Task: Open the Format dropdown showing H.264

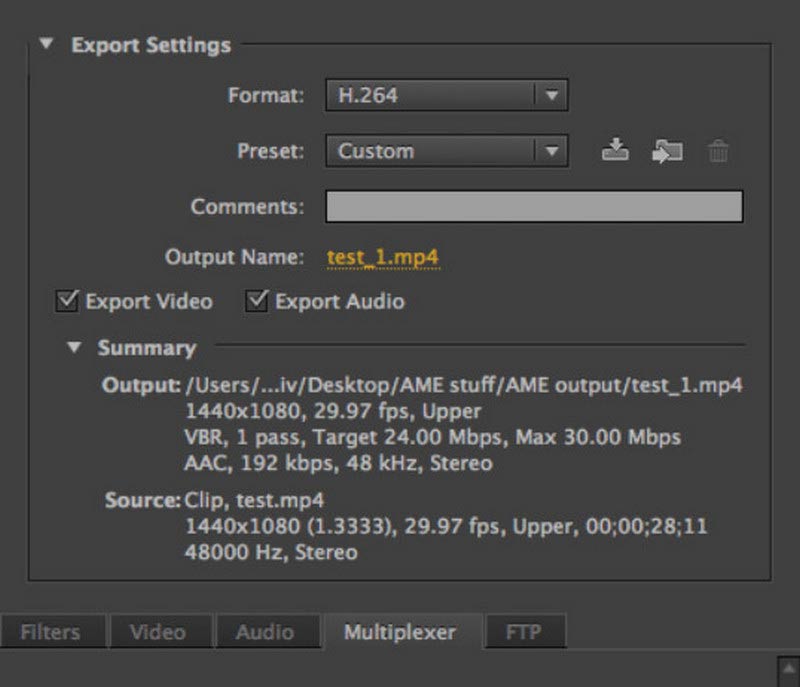Action: [430, 96]
